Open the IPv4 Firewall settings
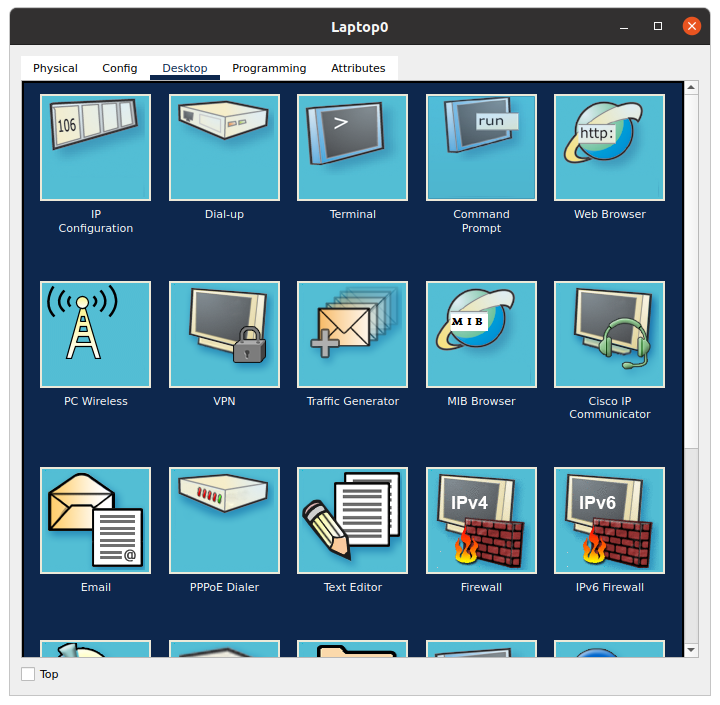 (x=481, y=520)
